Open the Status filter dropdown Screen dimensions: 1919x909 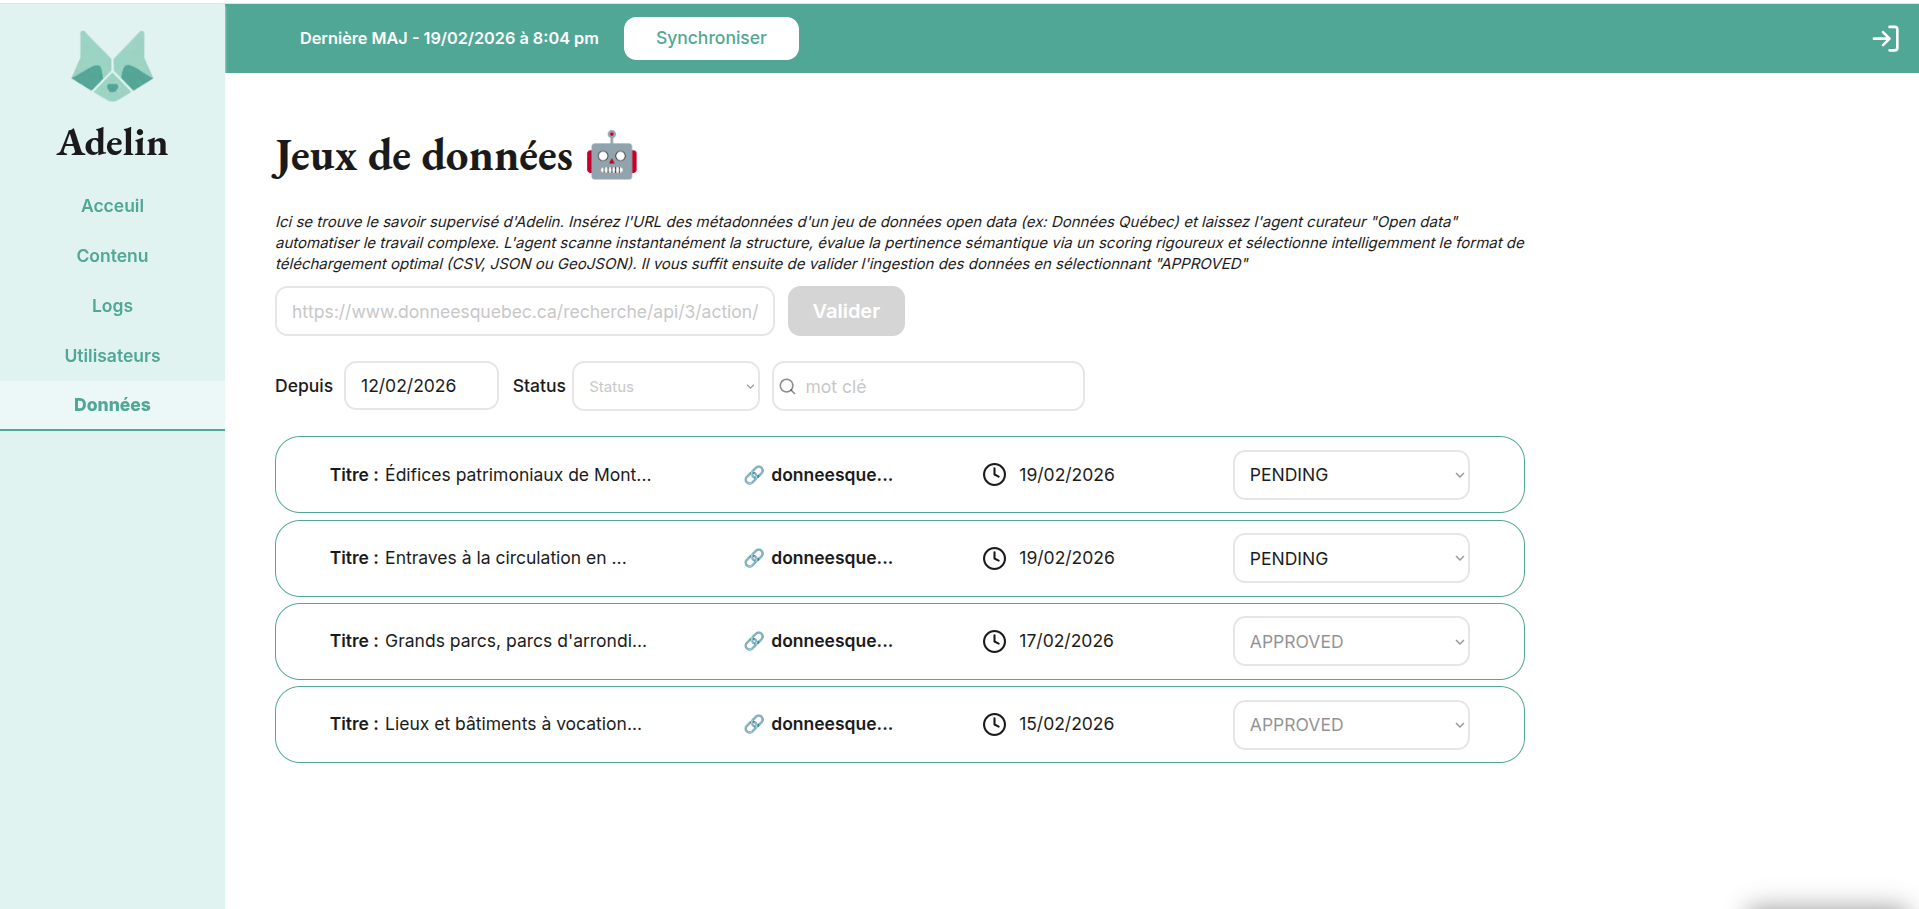tap(666, 386)
